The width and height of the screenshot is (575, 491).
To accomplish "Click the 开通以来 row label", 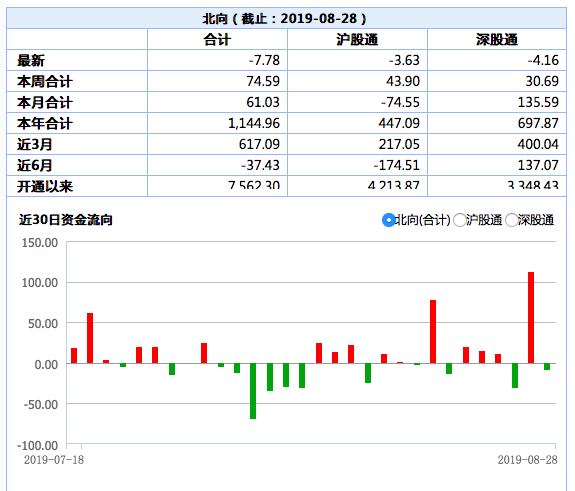I will coord(45,186).
